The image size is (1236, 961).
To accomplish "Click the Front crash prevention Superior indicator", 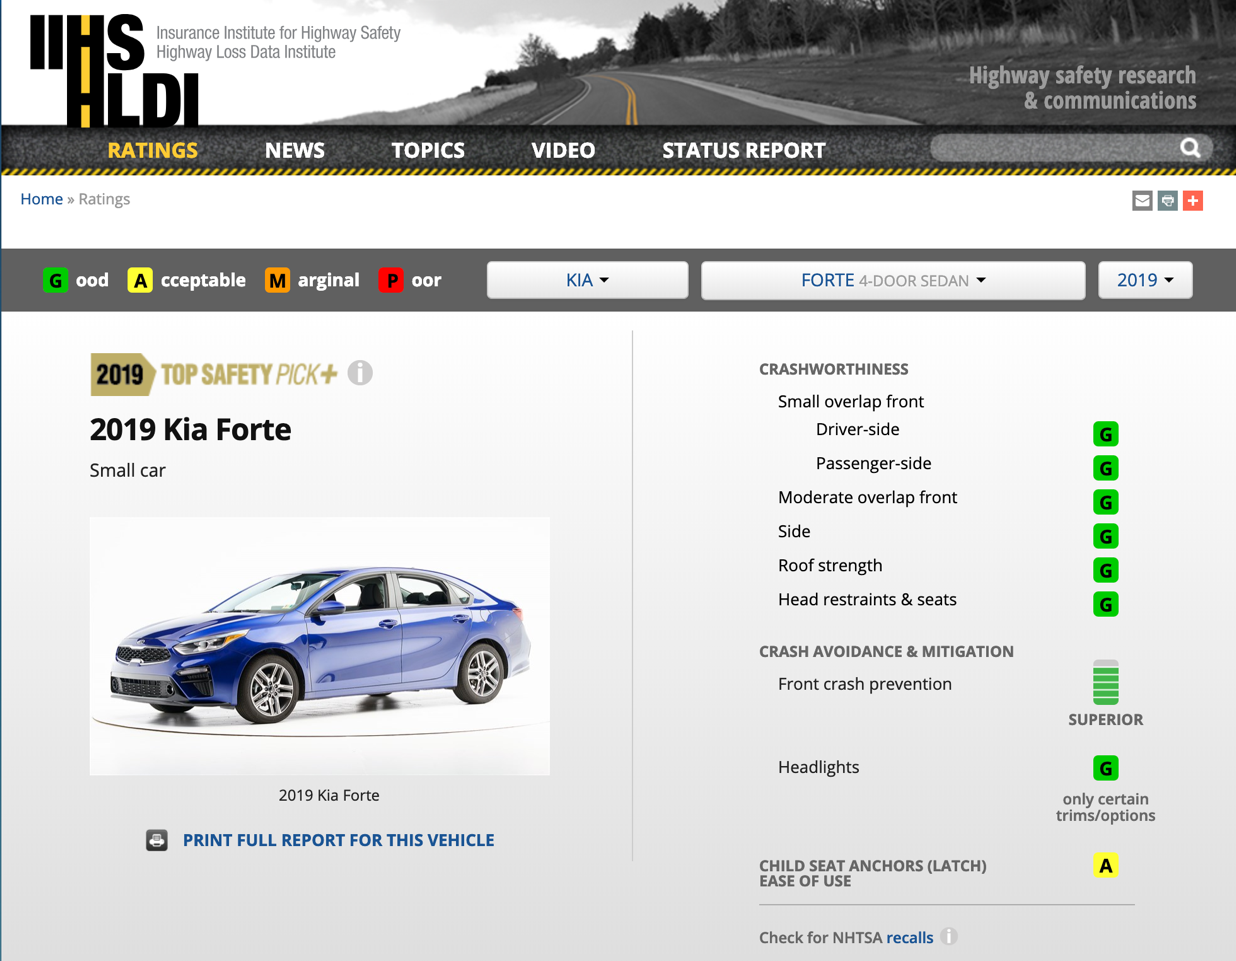I will [x=1105, y=684].
